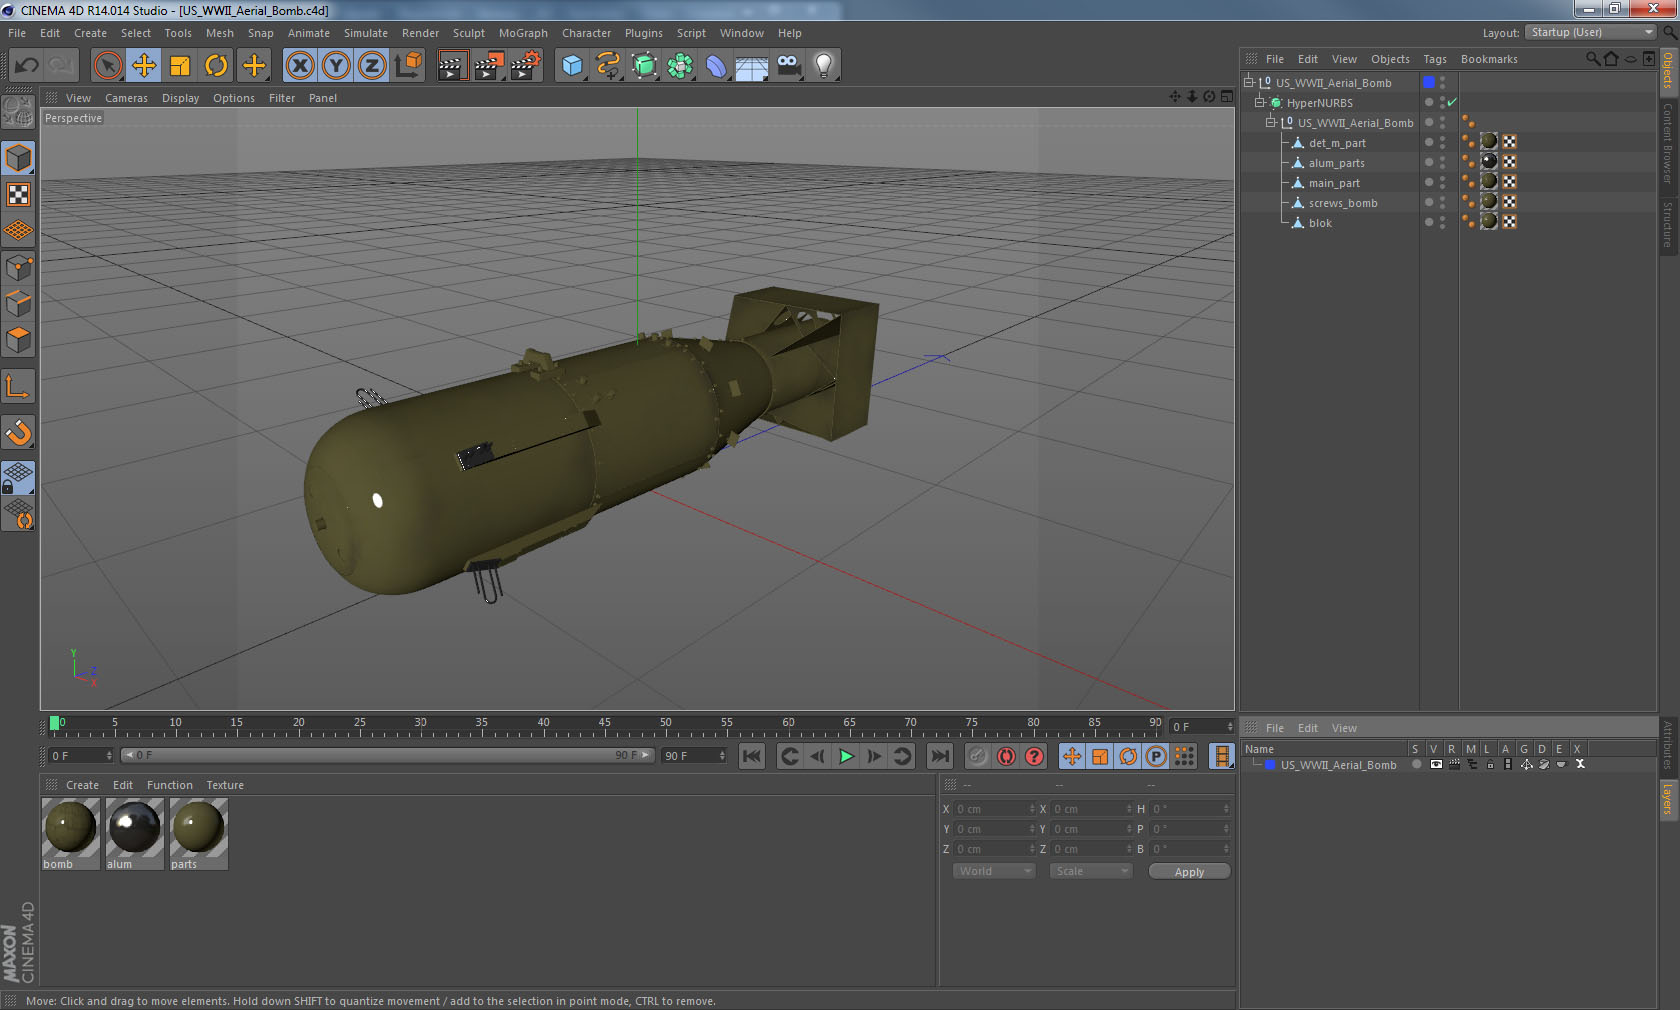Open deformer objects icon
The height and width of the screenshot is (1010, 1680).
(x=716, y=66)
